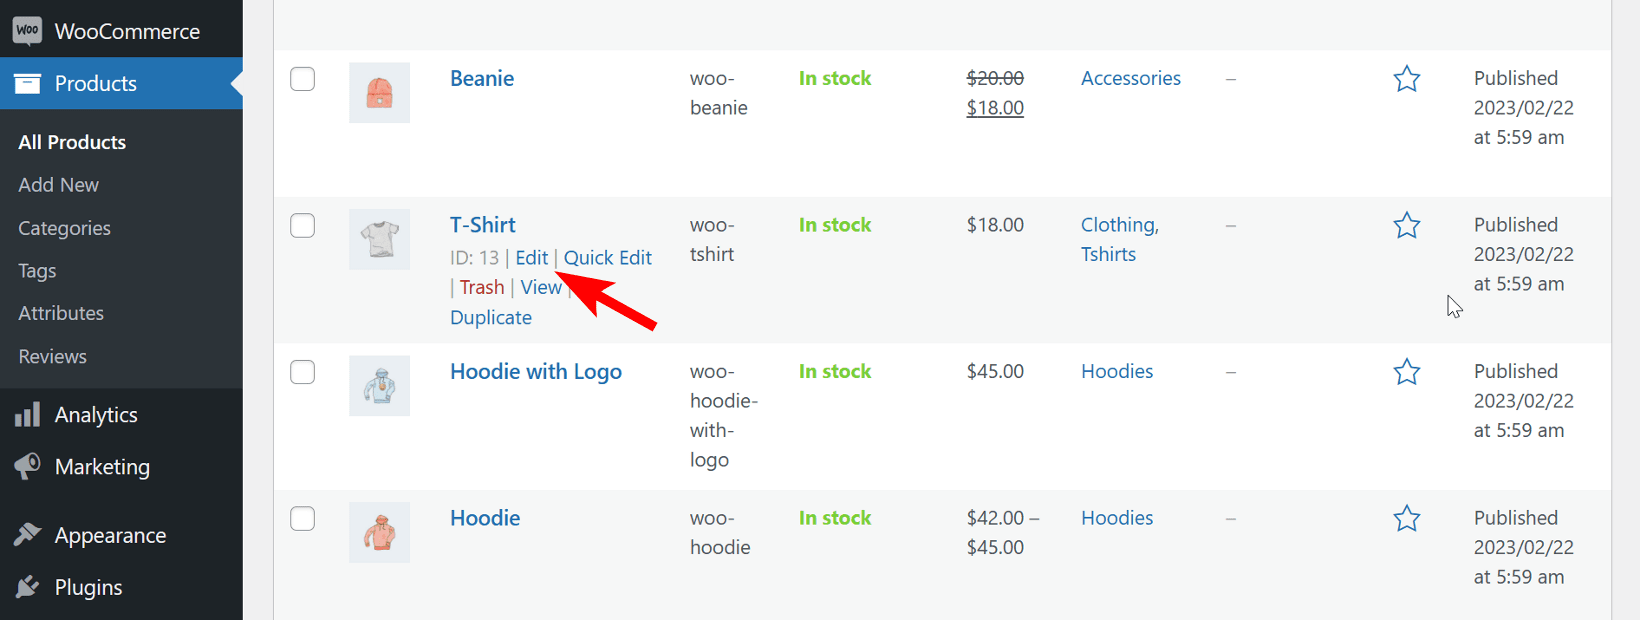The width and height of the screenshot is (1640, 620).
Task: Open All Products from the sidebar menu
Action: click(x=71, y=141)
